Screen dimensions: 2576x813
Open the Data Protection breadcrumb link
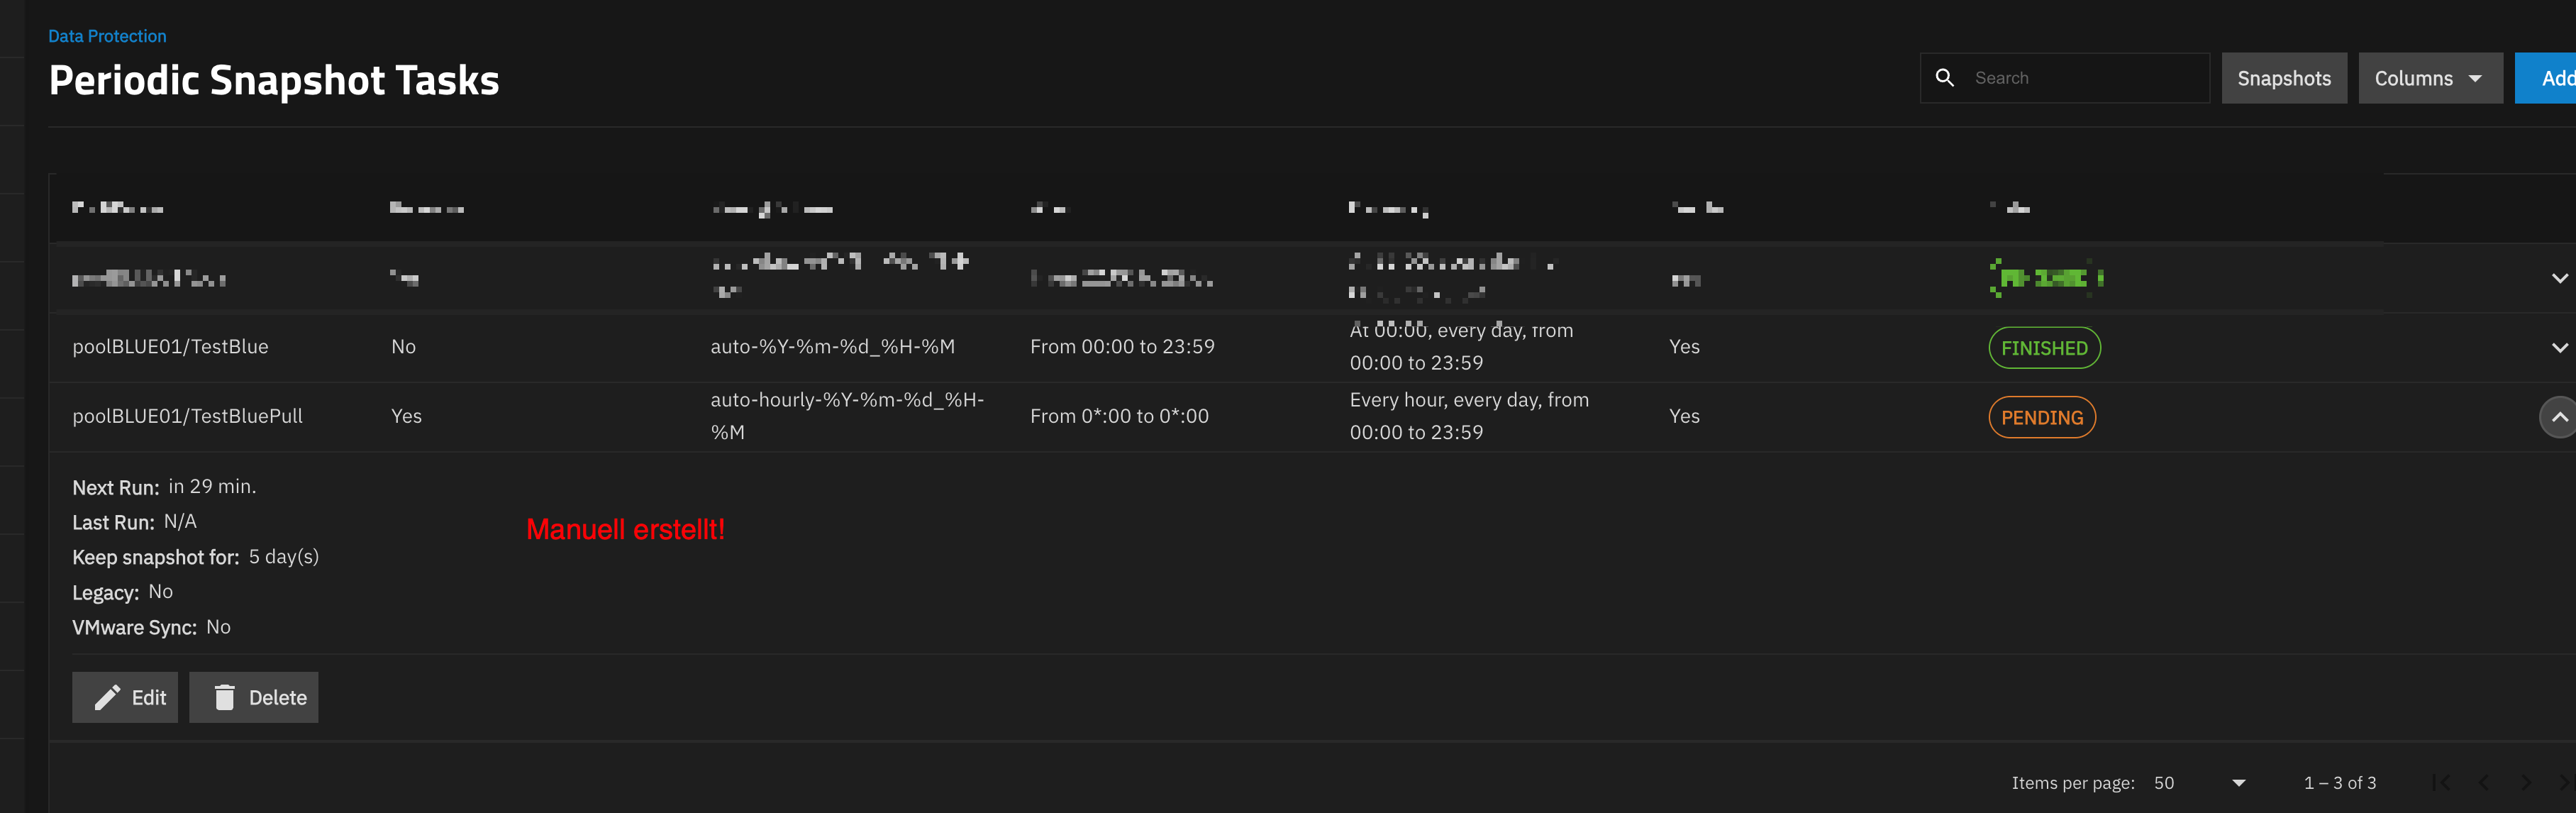coord(107,36)
